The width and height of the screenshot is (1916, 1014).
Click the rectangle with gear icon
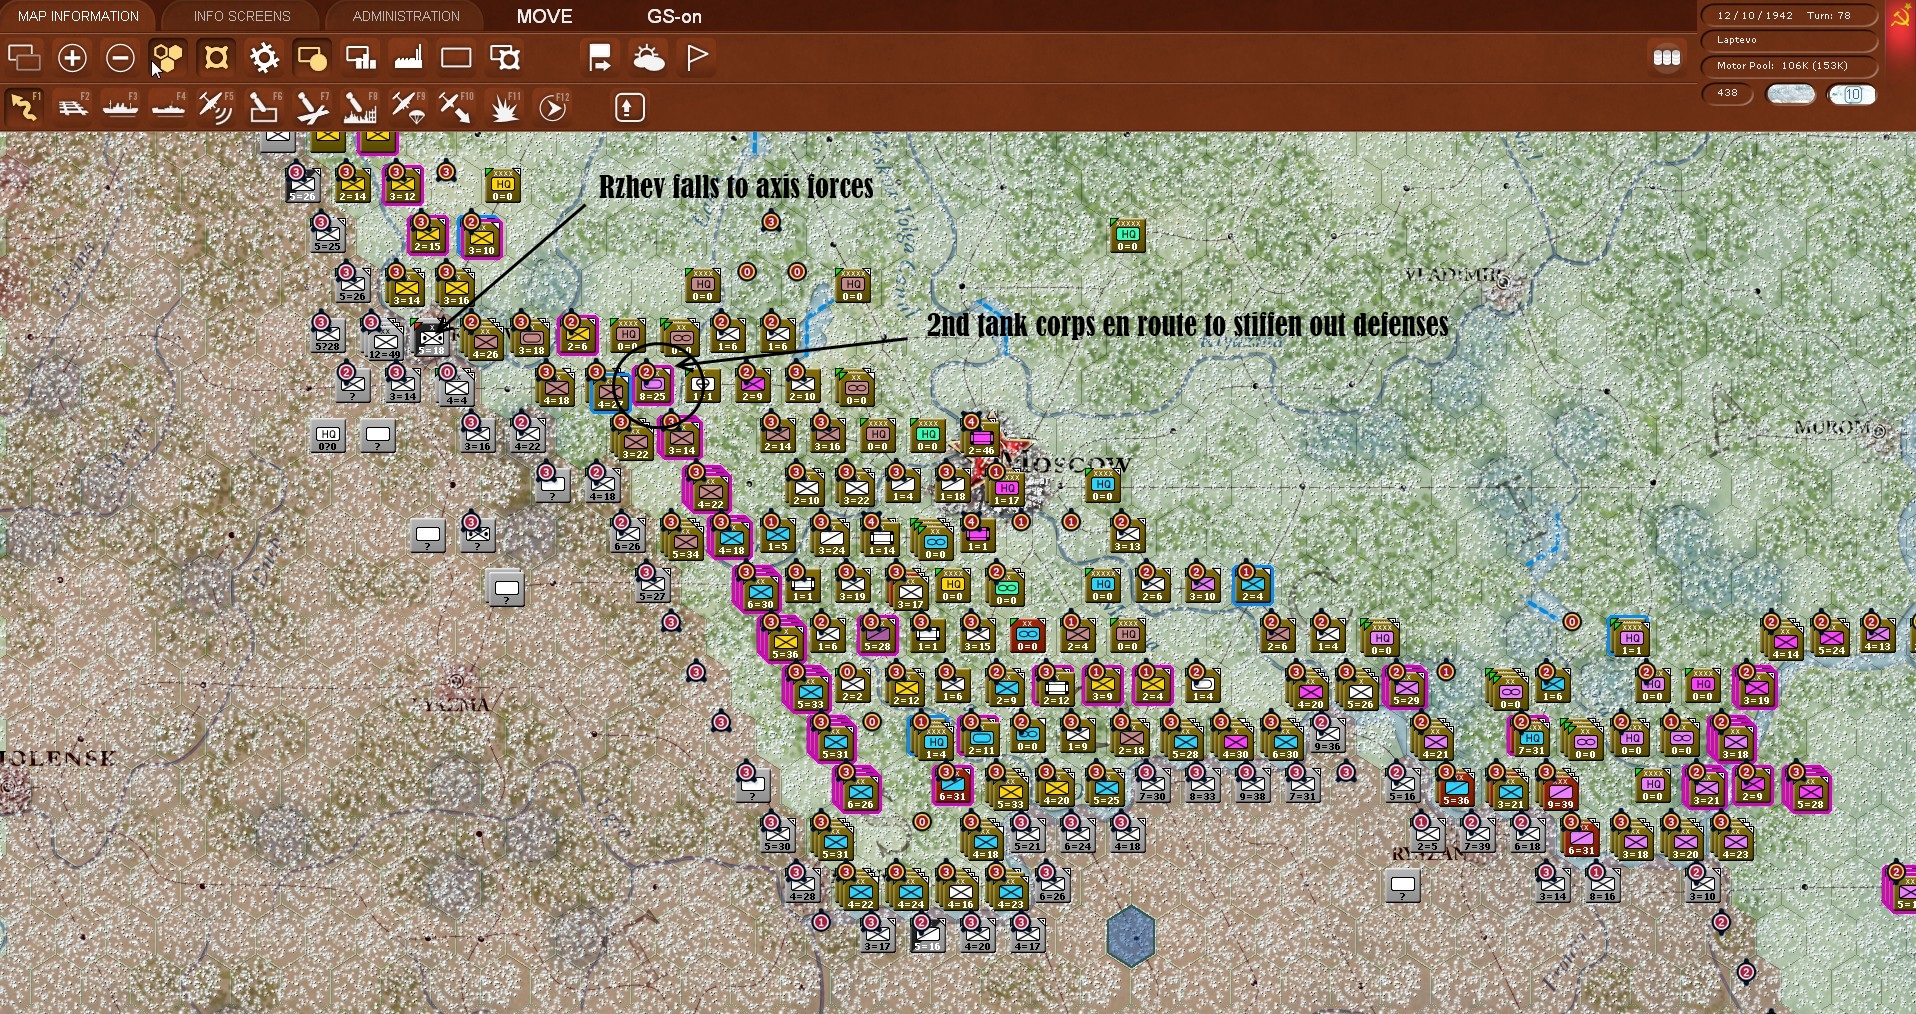tap(505, 58)
